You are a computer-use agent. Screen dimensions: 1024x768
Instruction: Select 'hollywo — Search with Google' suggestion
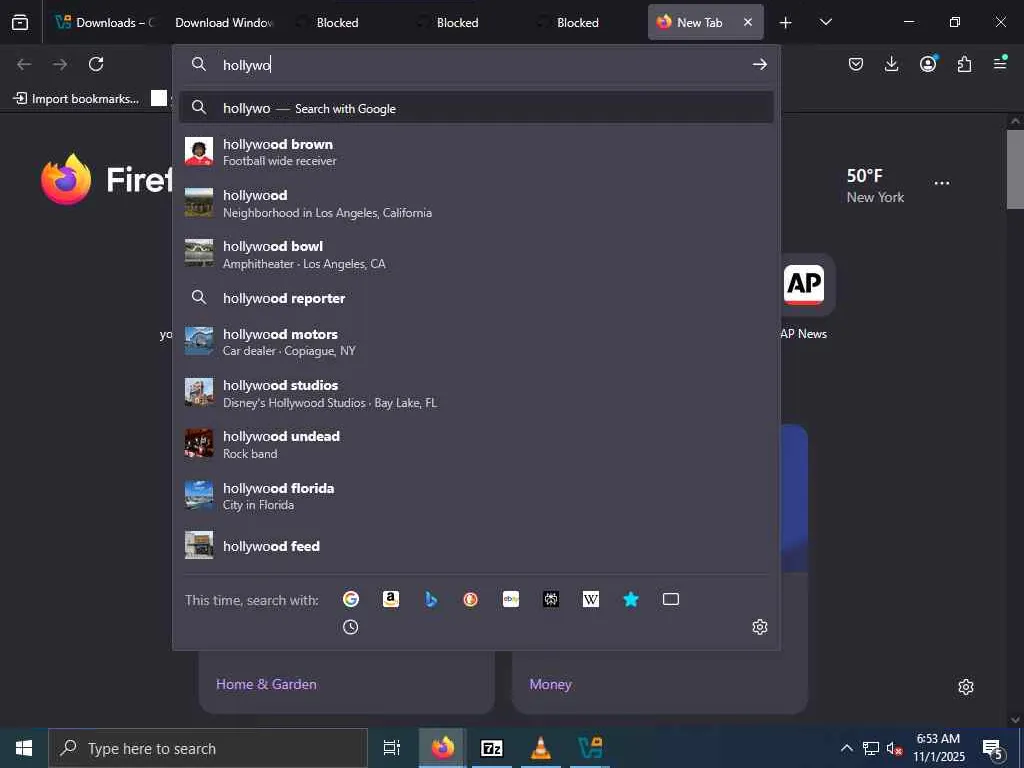(476, 108)
